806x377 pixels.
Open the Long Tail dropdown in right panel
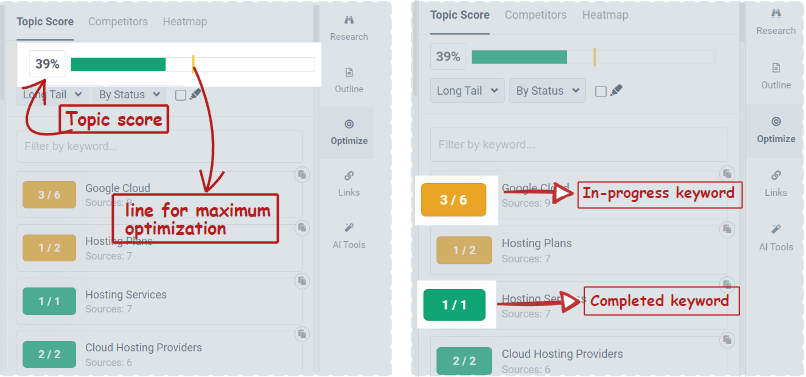pyautogui.click(x=467, y=91)
